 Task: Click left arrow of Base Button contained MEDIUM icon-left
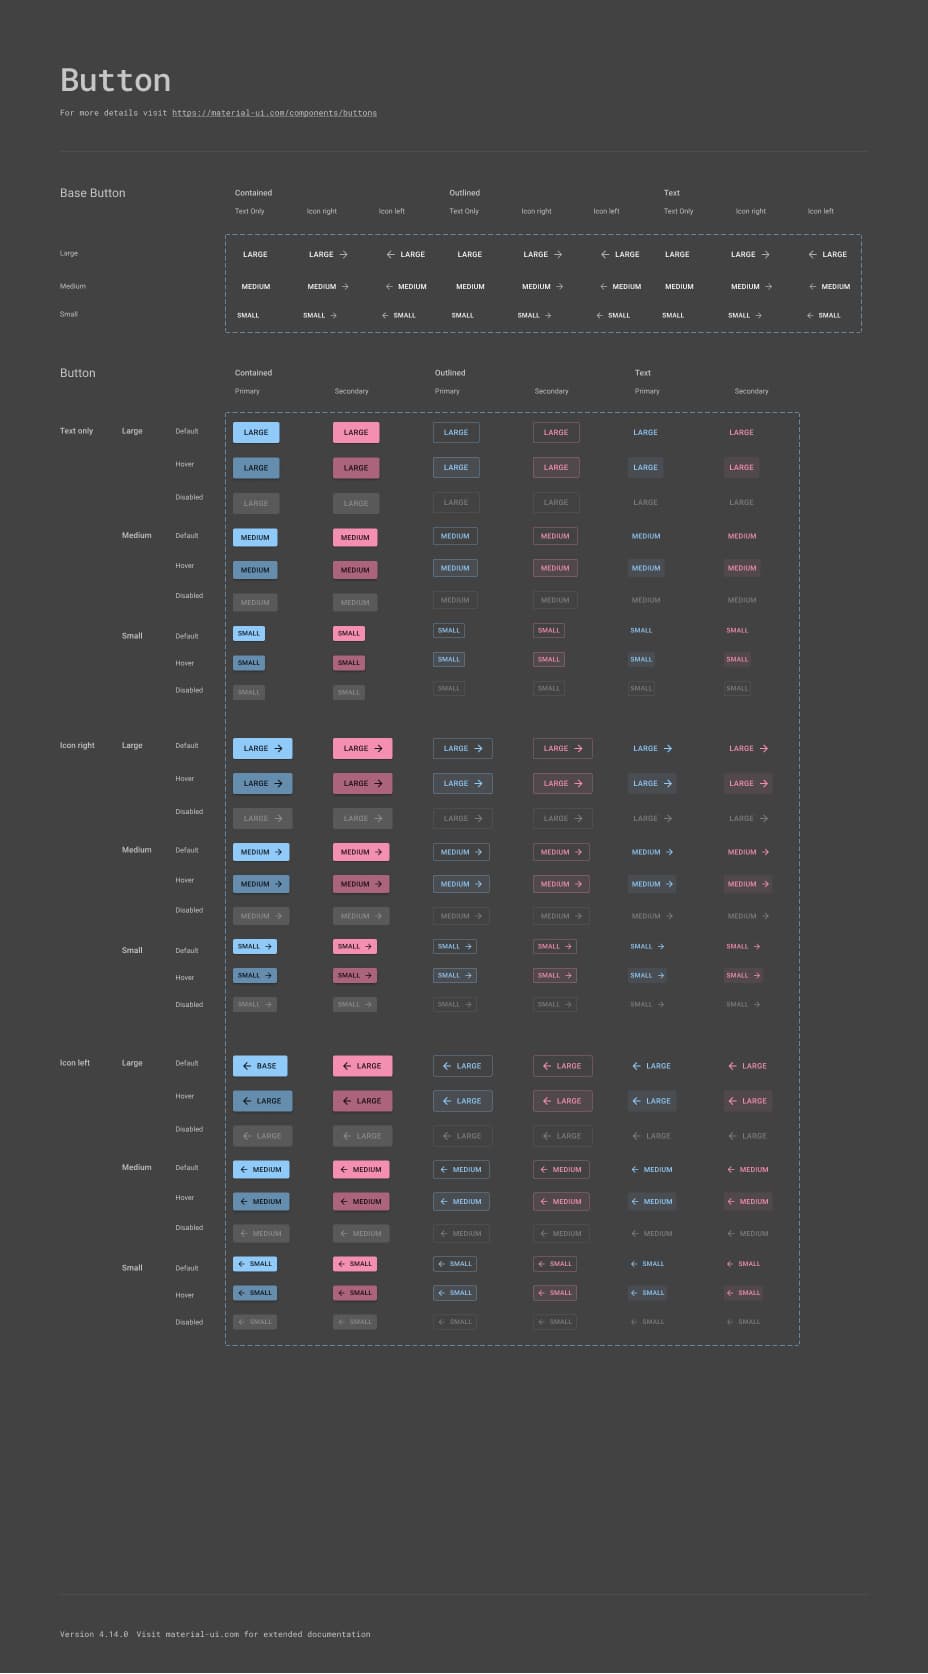(389, 287)
